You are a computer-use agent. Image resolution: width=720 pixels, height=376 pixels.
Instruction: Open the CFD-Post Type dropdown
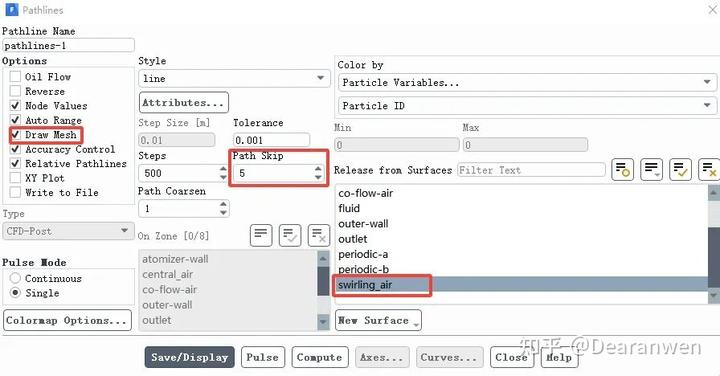(68, 231)
